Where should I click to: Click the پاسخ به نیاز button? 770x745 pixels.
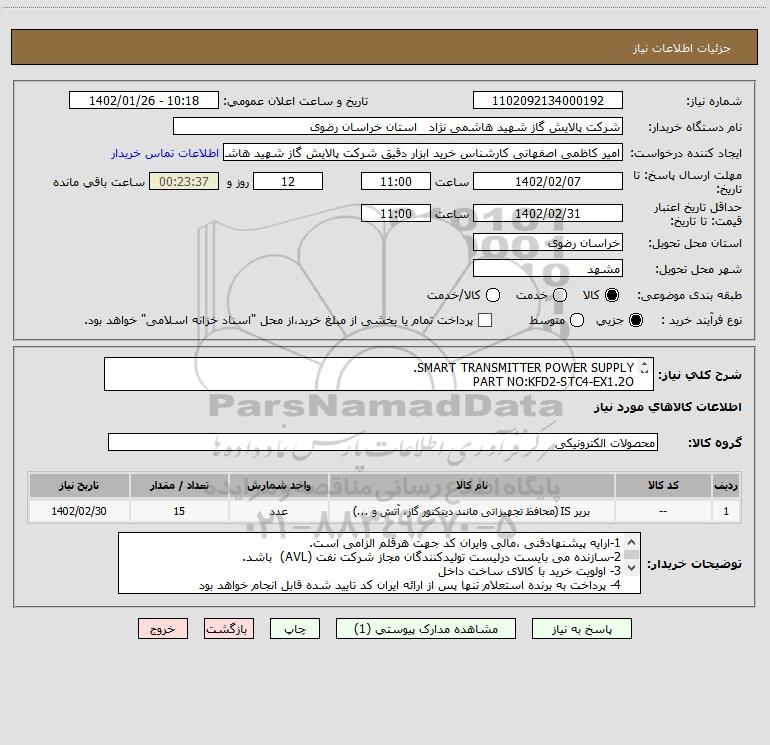click(x=581, y=629)
